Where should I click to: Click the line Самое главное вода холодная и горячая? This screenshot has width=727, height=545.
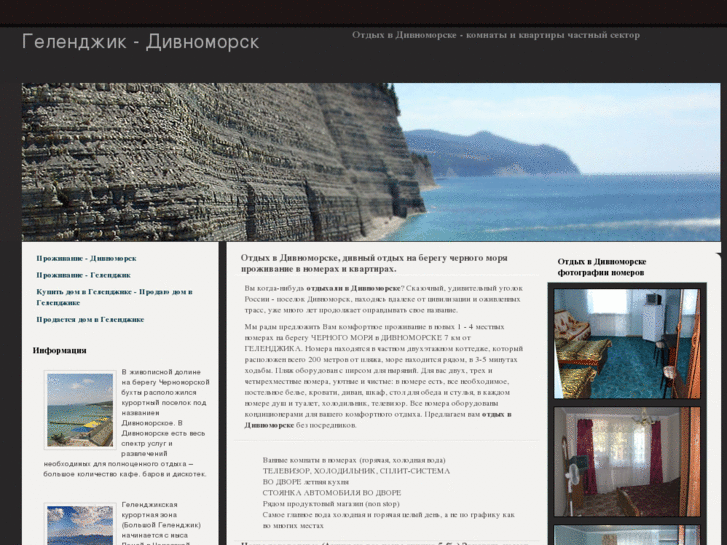click(x=389, y=520)
